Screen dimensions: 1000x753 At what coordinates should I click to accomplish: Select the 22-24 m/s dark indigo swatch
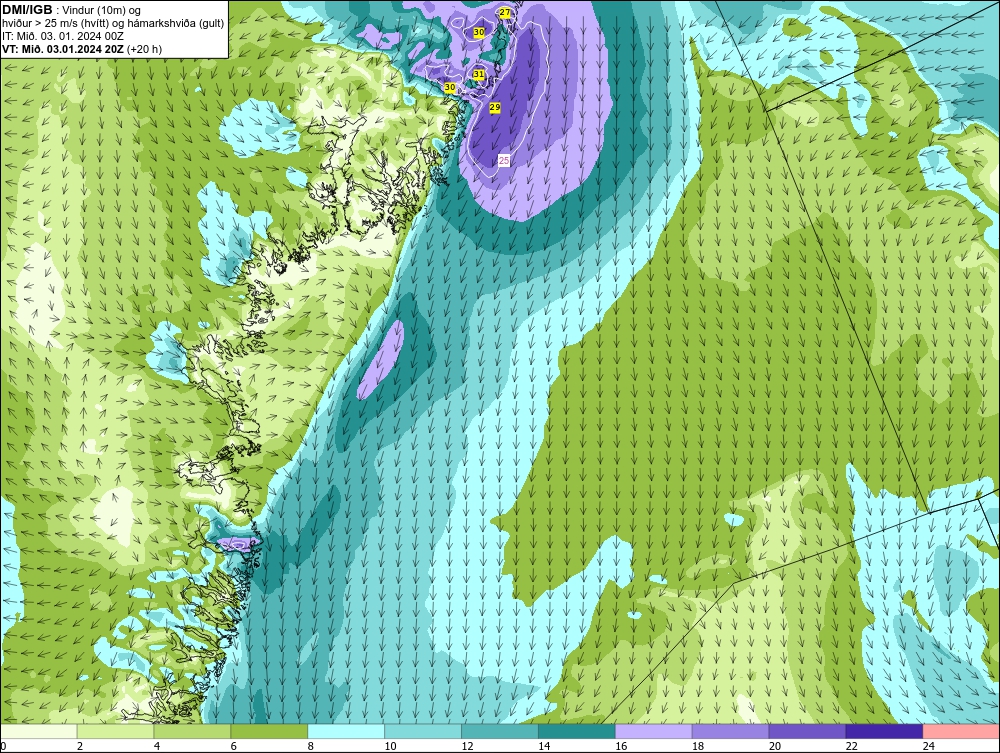(x=885, y=731)
